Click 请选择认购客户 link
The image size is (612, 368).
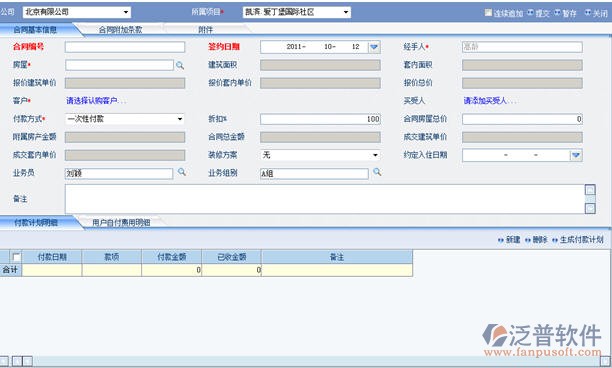pyautogui.click(x=96, y=101)
